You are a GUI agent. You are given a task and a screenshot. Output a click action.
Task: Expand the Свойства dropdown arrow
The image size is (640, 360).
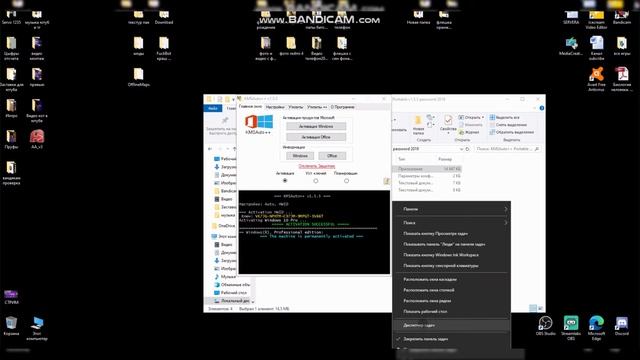(448, 133)
